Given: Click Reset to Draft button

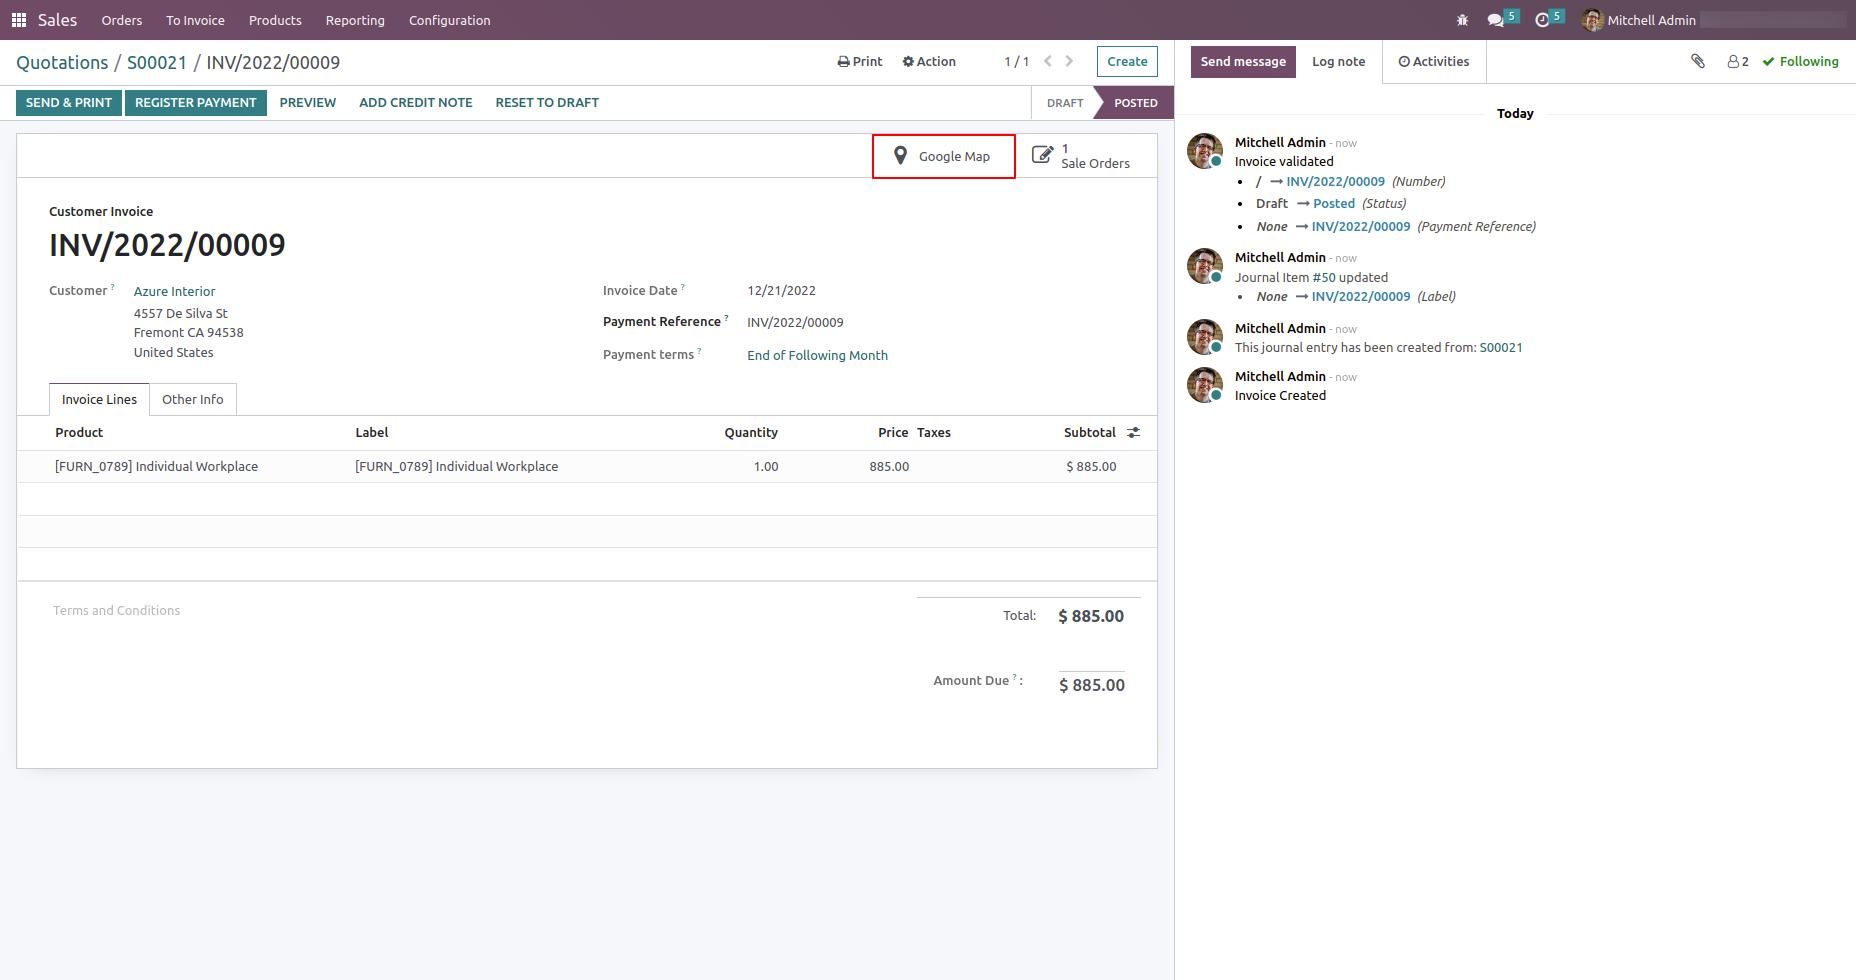Looking at the screenshot, I should 547,103.
